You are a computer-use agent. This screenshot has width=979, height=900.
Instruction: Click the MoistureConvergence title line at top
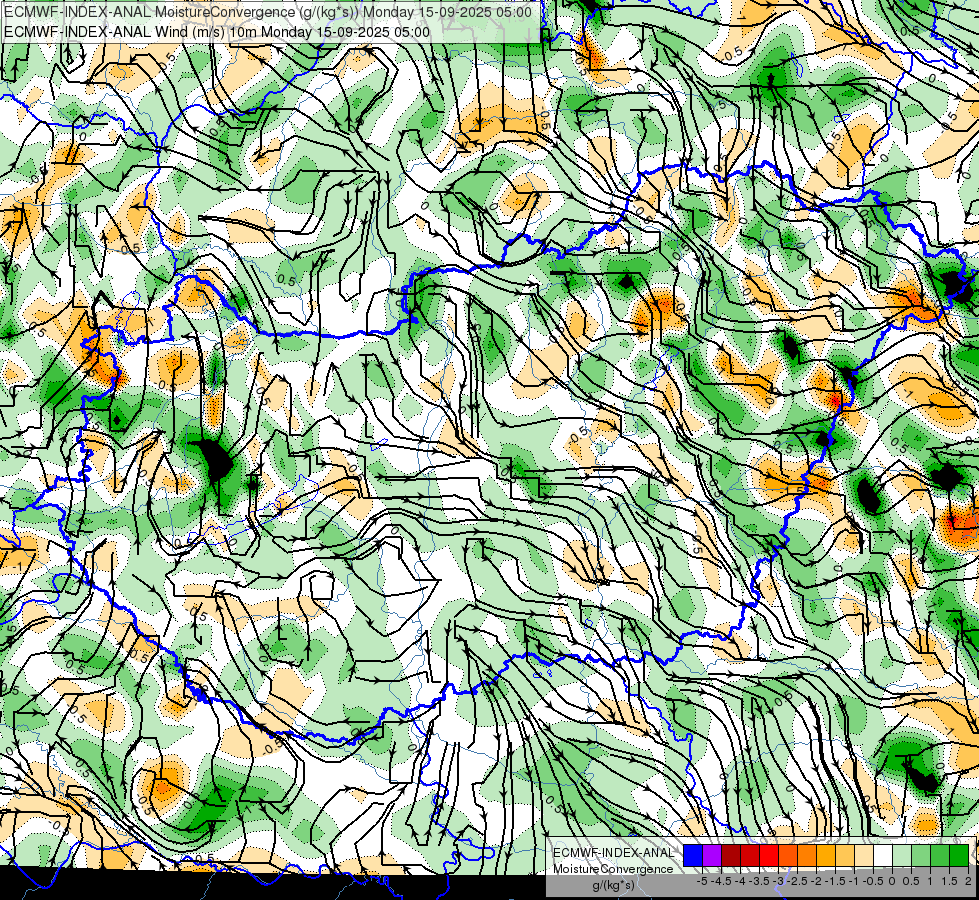pyautogui.click(x=268, y=12)
